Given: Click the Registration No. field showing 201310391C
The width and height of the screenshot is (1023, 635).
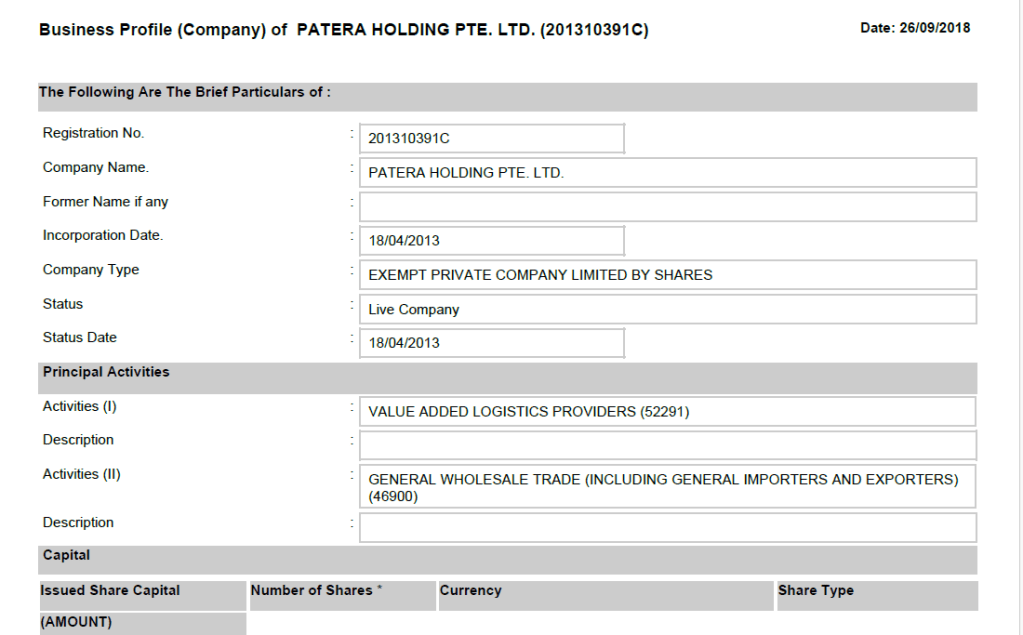Looking at the screenshot, I should coord(492,139).
